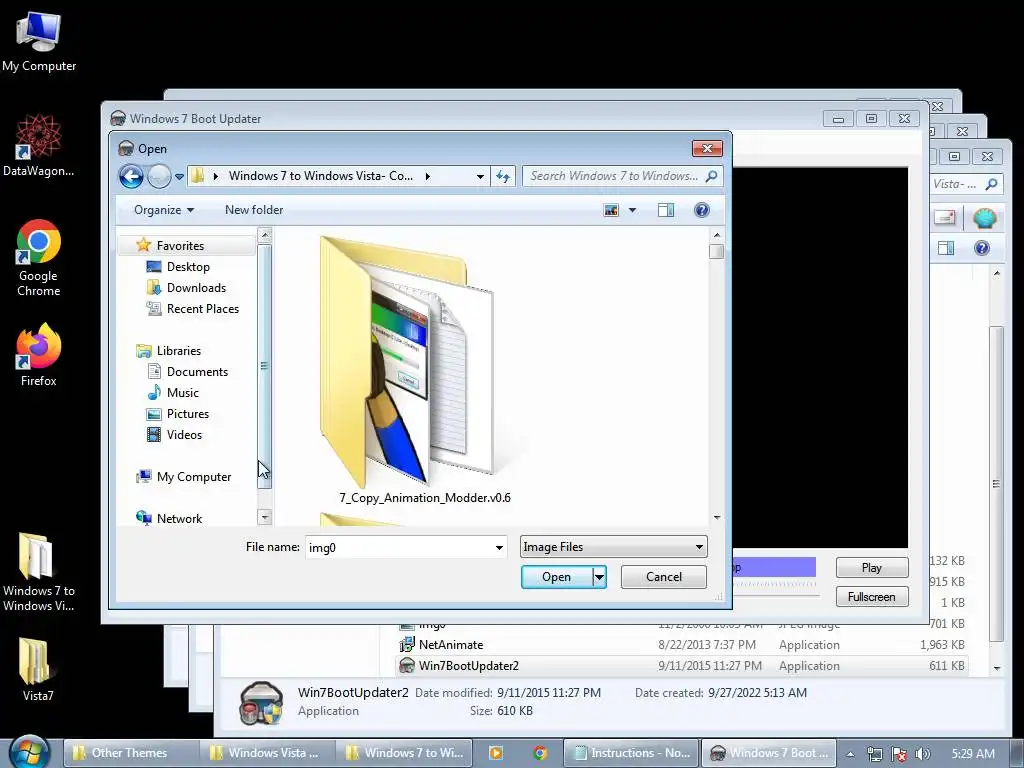
Task: Click the preview pane icon in background Explorer
Action: [946, 248]
